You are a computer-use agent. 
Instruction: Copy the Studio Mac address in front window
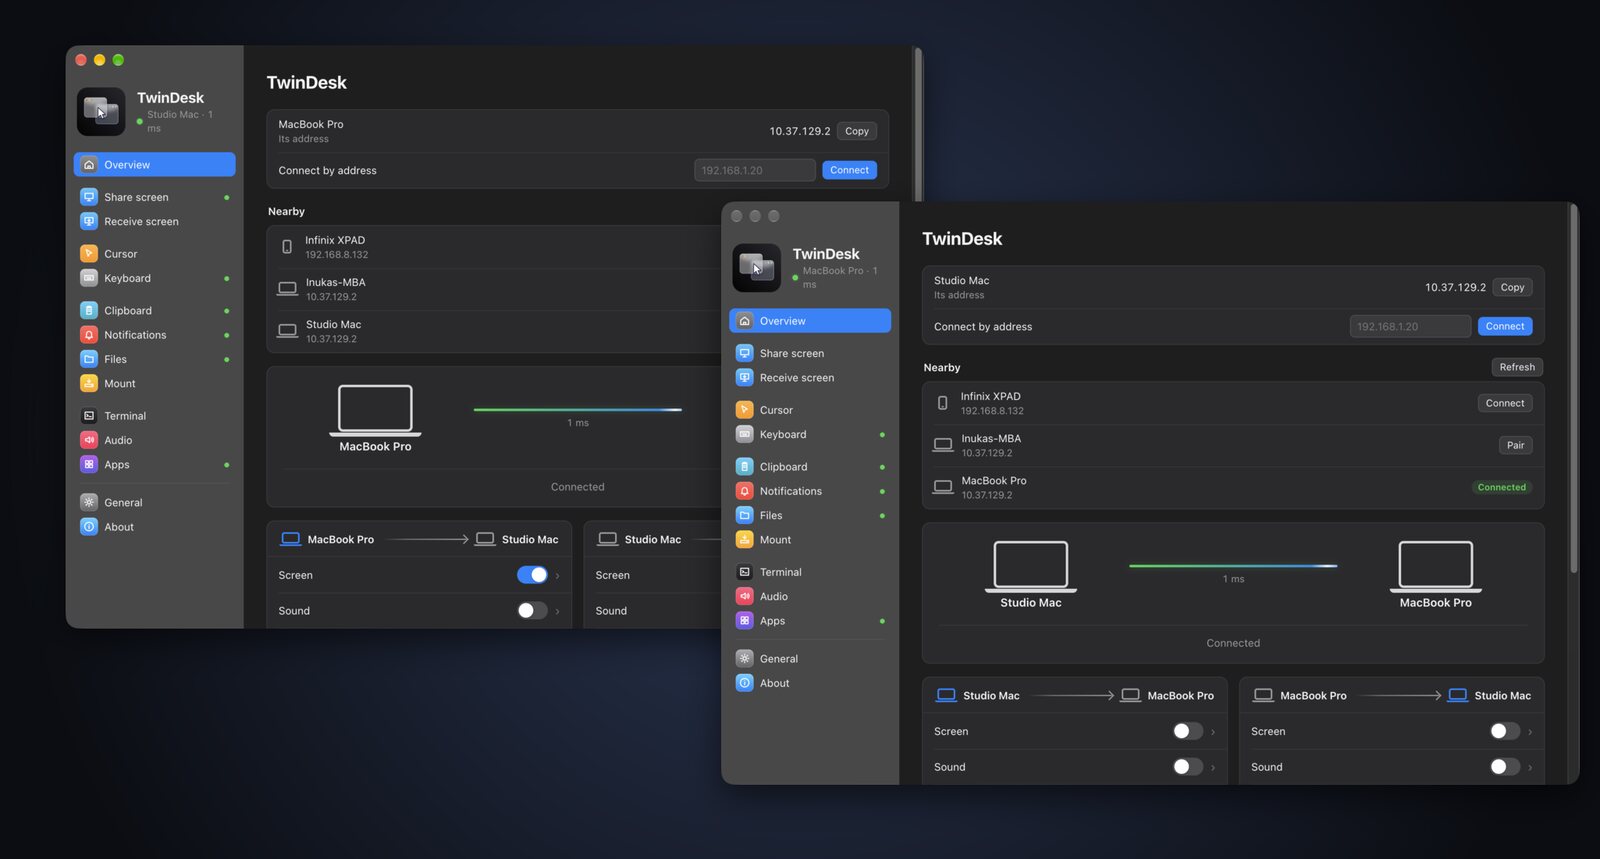pyautogui.click(x=1513, y=287)
